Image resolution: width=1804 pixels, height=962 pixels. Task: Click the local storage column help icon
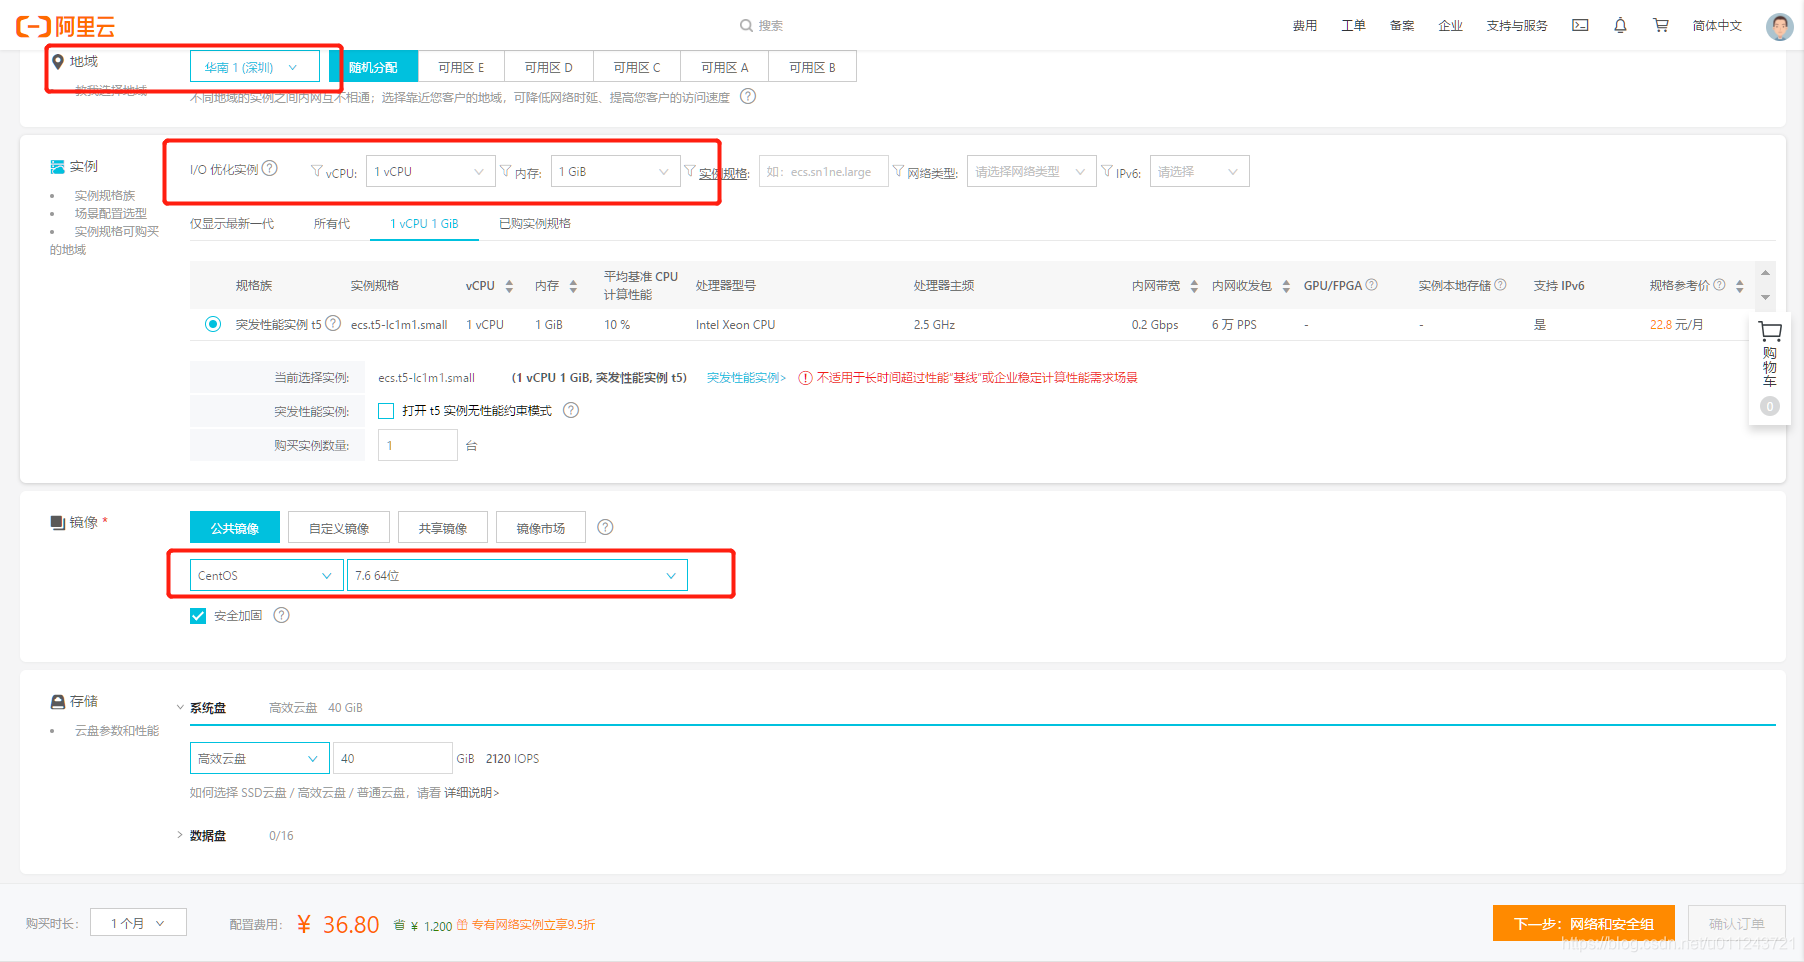tap(1500, 284)
